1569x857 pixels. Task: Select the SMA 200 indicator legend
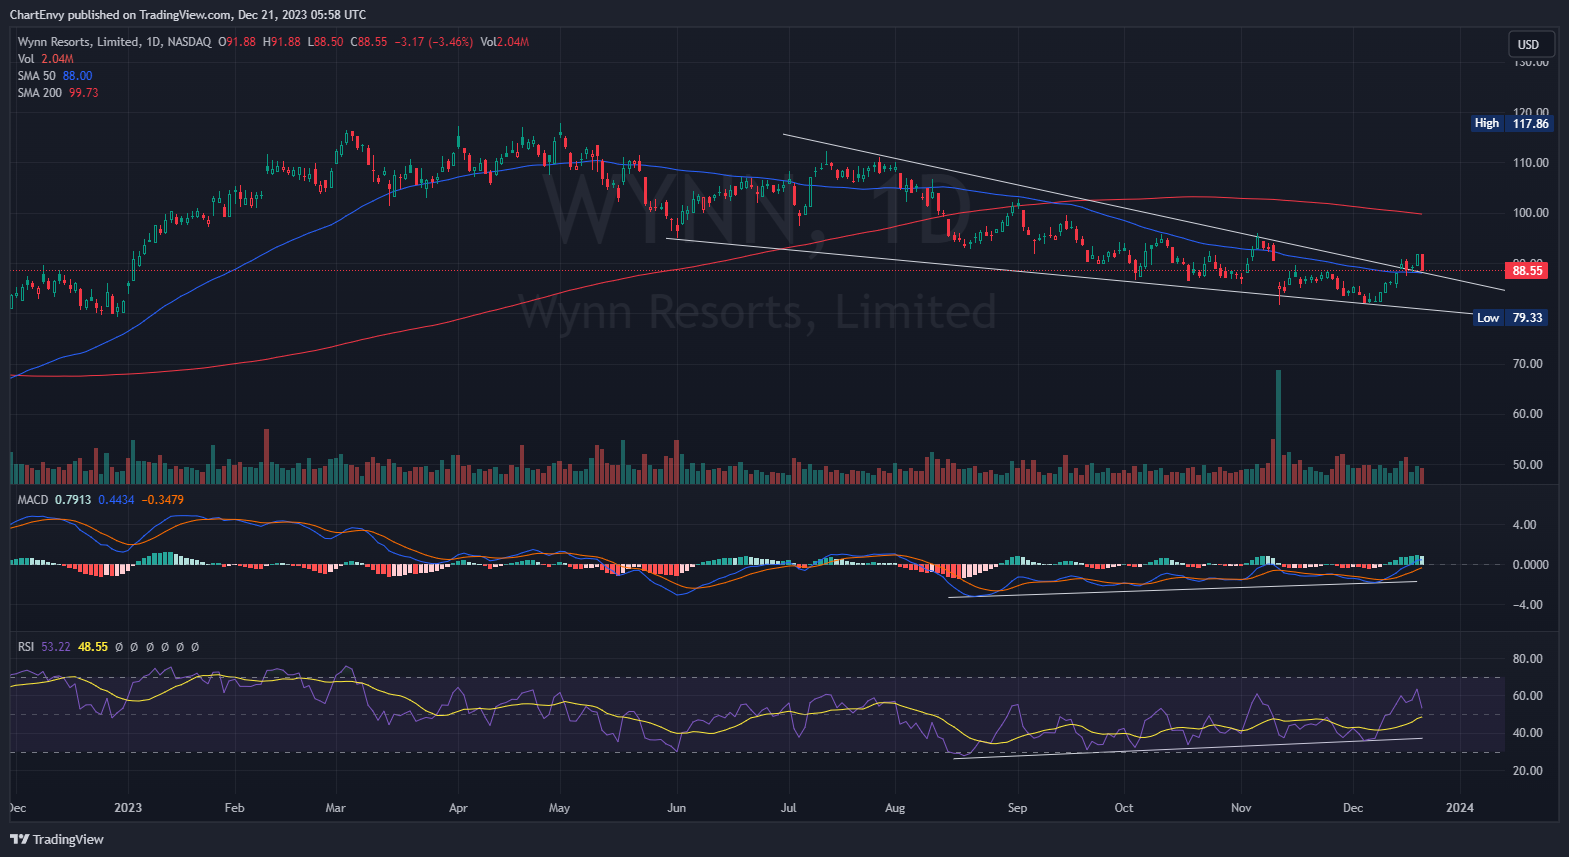click(x=58, y=93)
